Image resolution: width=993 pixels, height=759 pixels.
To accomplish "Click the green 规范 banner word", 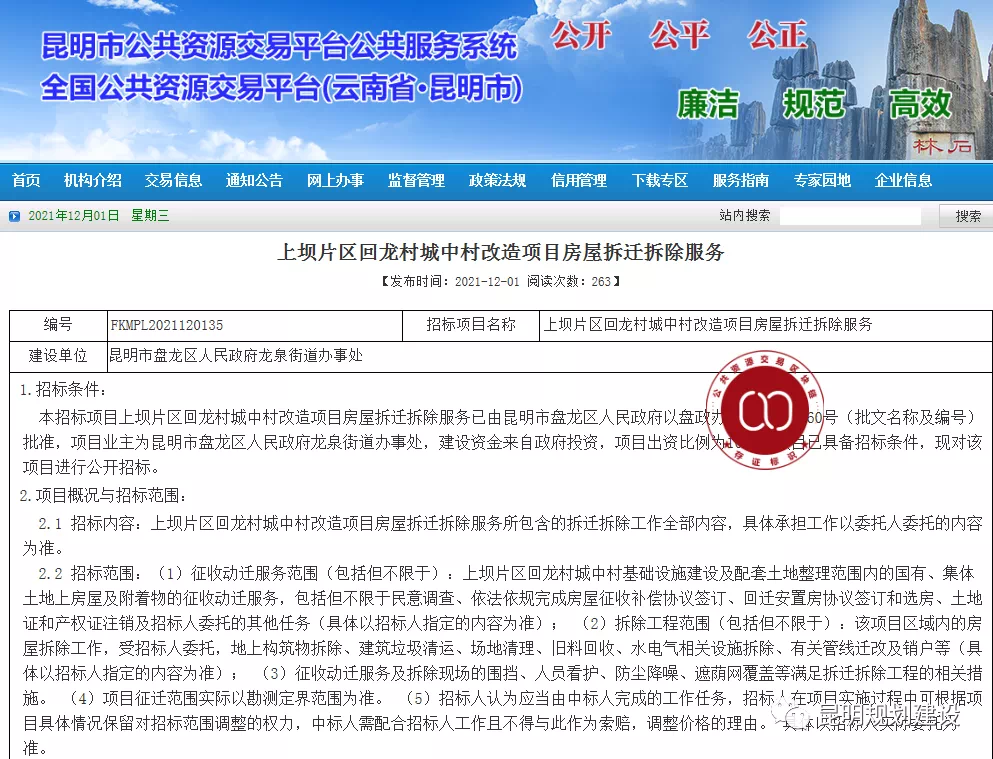I will 814,103.
